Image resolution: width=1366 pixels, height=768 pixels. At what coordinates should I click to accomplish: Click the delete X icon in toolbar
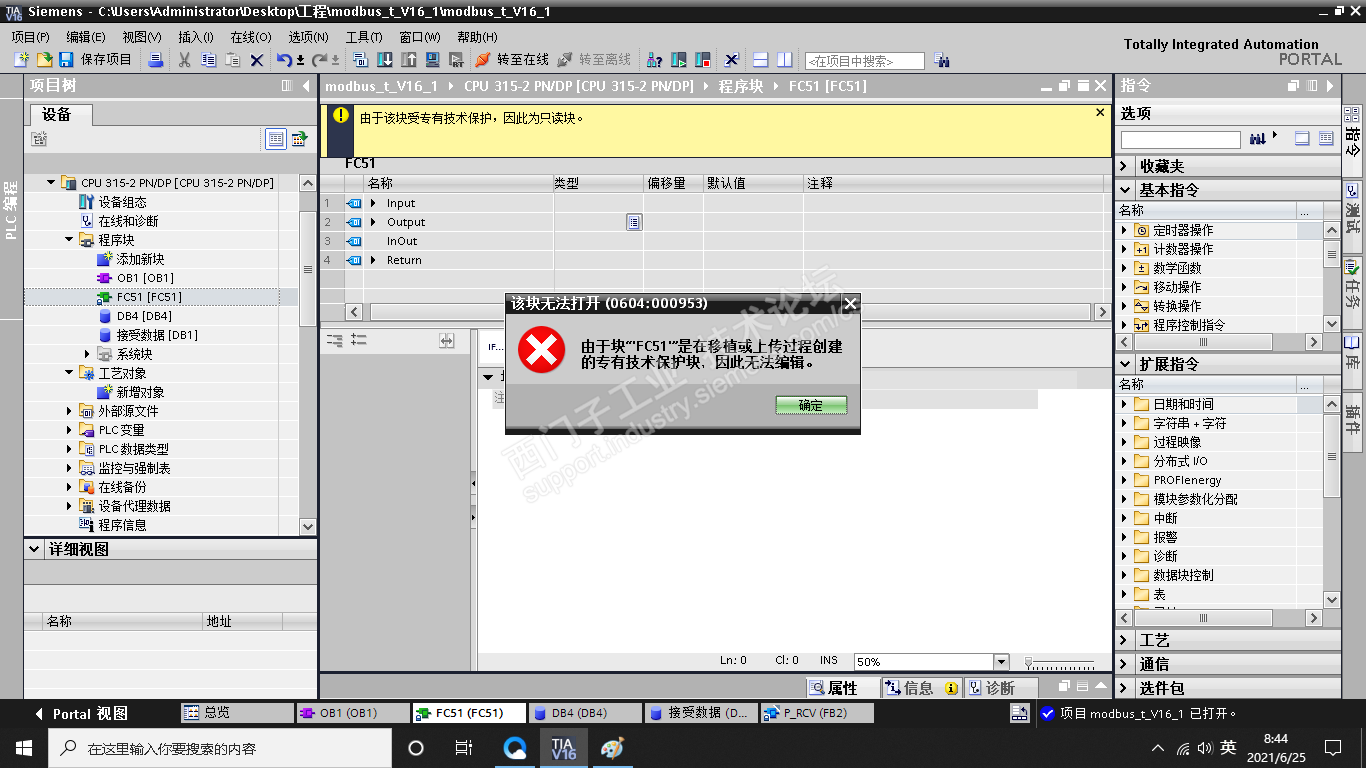(257, 60)
